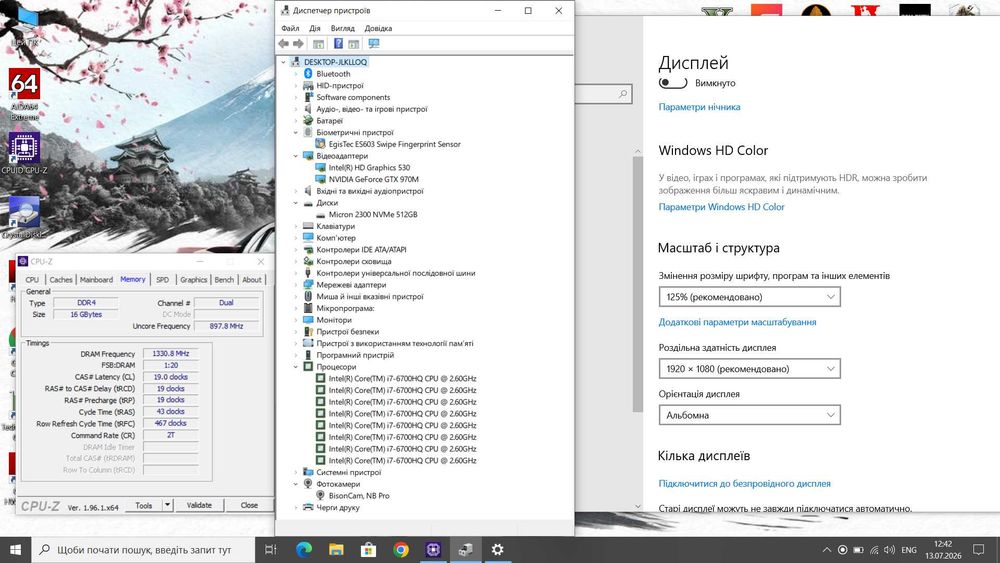Click the search magnifier in Settings search box
The image size is (1000, 563).
tap(623, 94)
